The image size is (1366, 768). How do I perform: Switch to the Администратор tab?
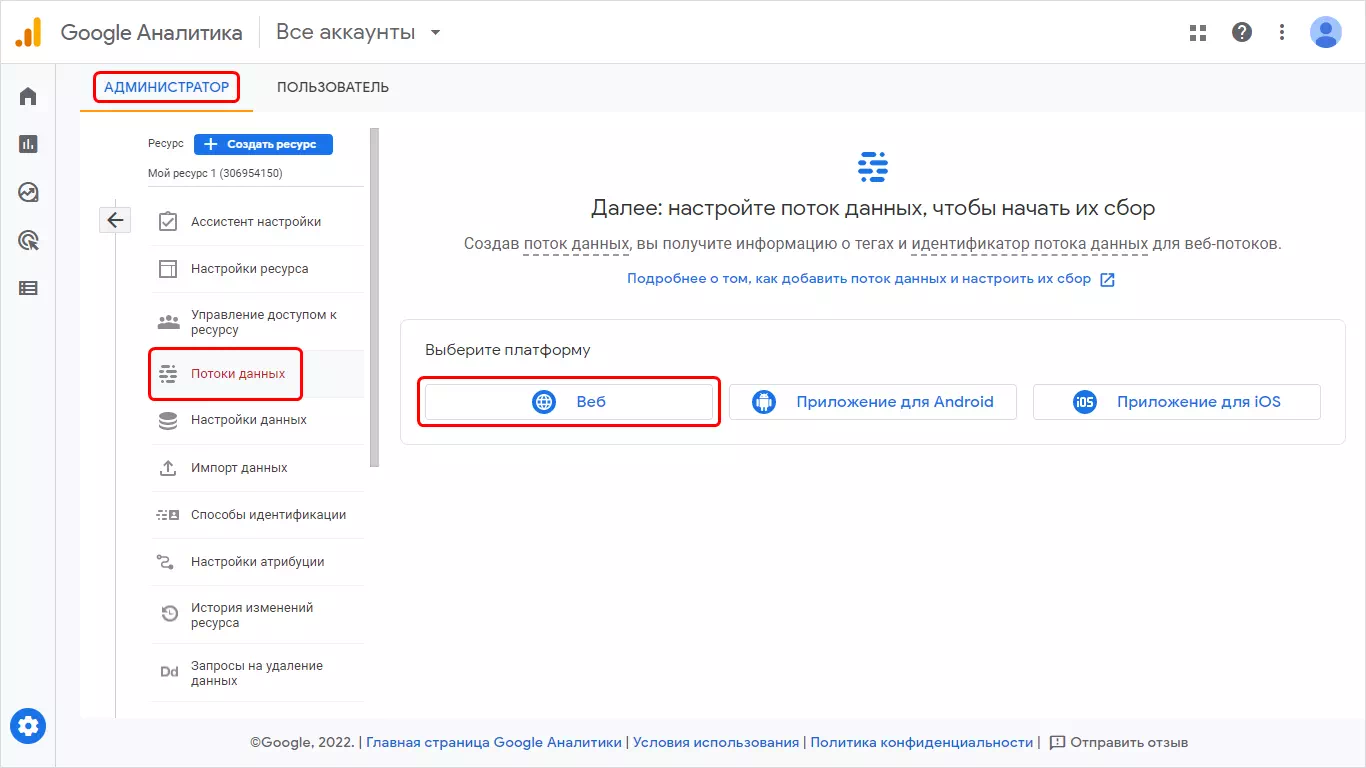(167, 87)
